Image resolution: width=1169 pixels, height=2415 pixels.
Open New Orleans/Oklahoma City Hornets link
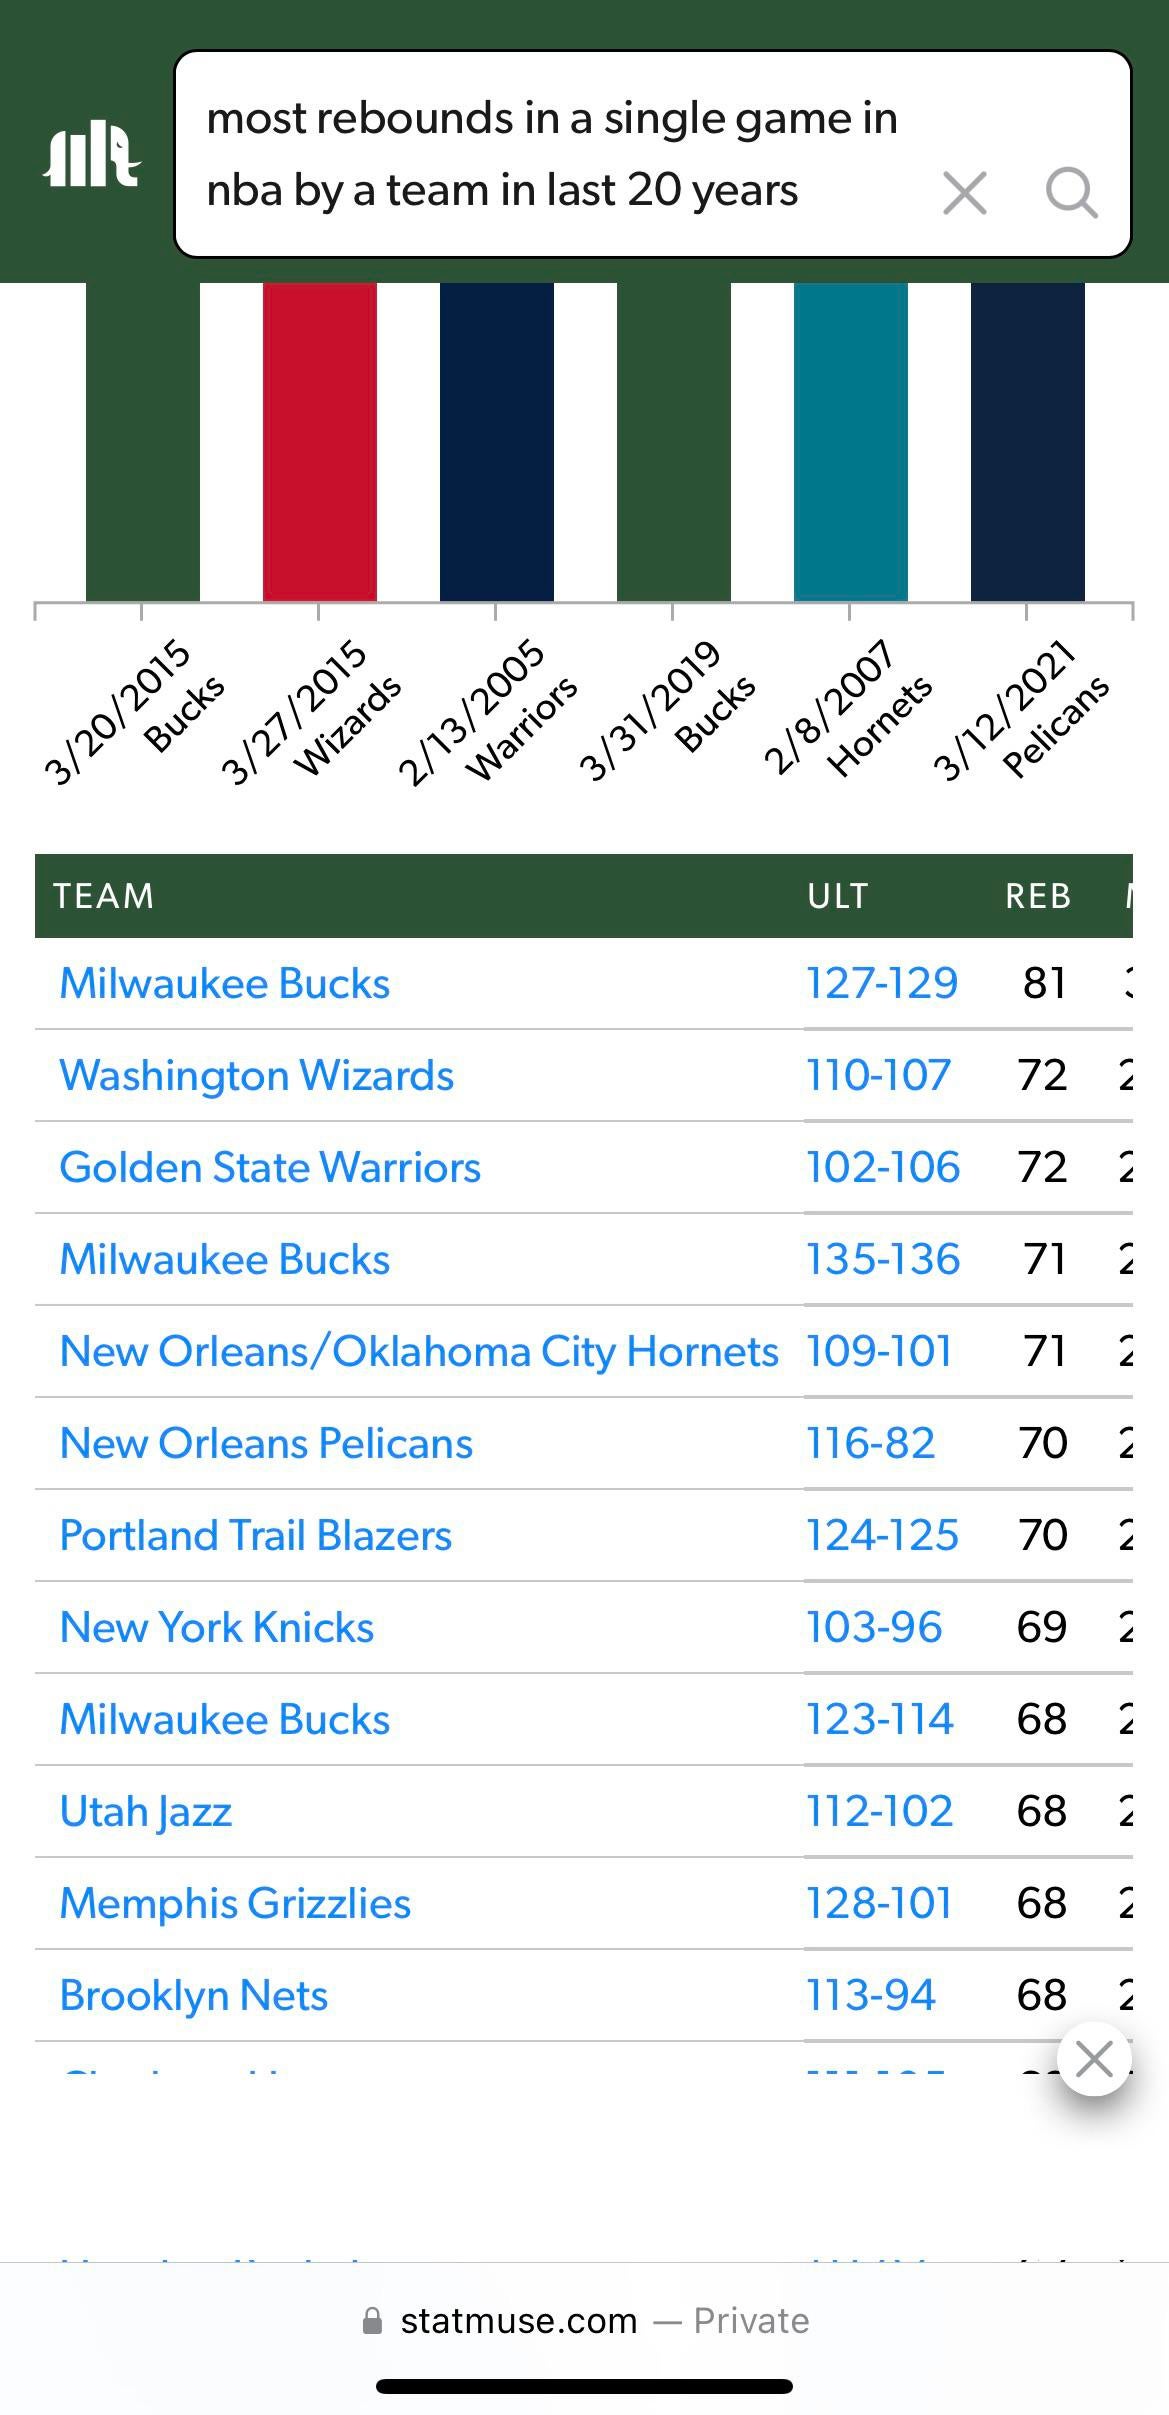pos(418,1352)
